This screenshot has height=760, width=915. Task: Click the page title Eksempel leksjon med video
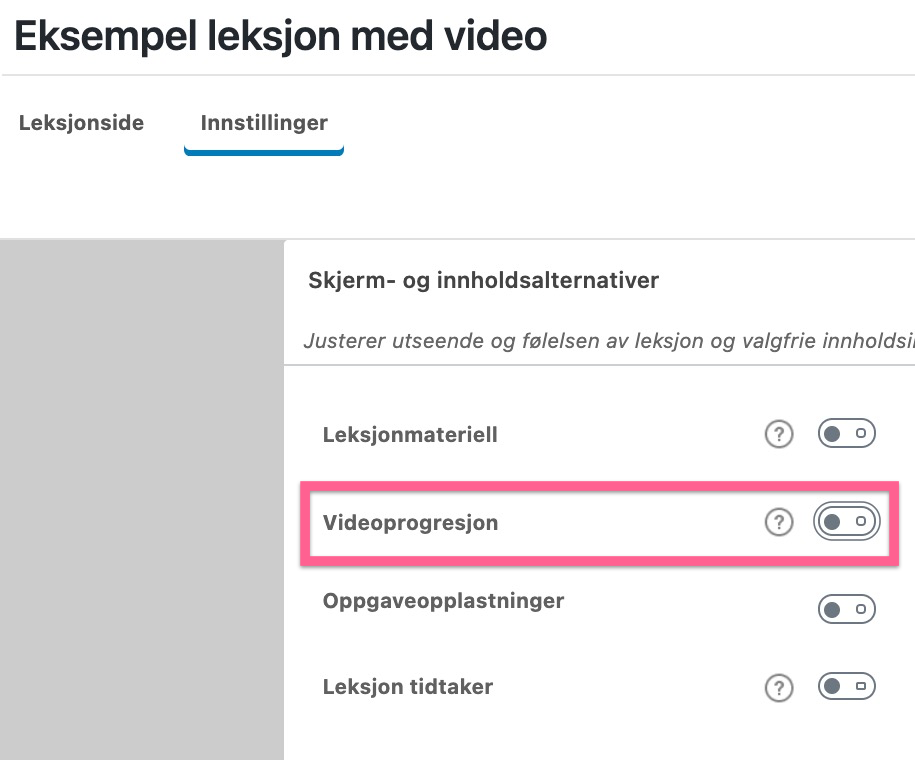click(x=280, y=37)
